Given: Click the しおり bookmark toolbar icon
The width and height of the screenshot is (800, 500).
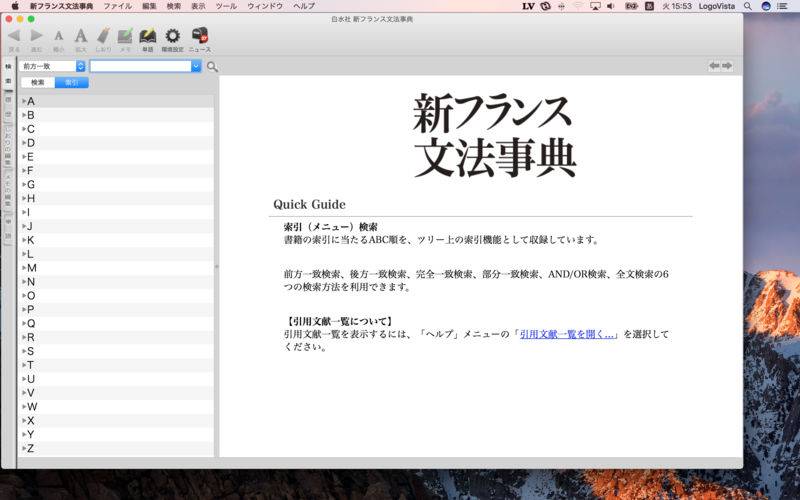Looking at the screenshot, I should tap(103, 37).
